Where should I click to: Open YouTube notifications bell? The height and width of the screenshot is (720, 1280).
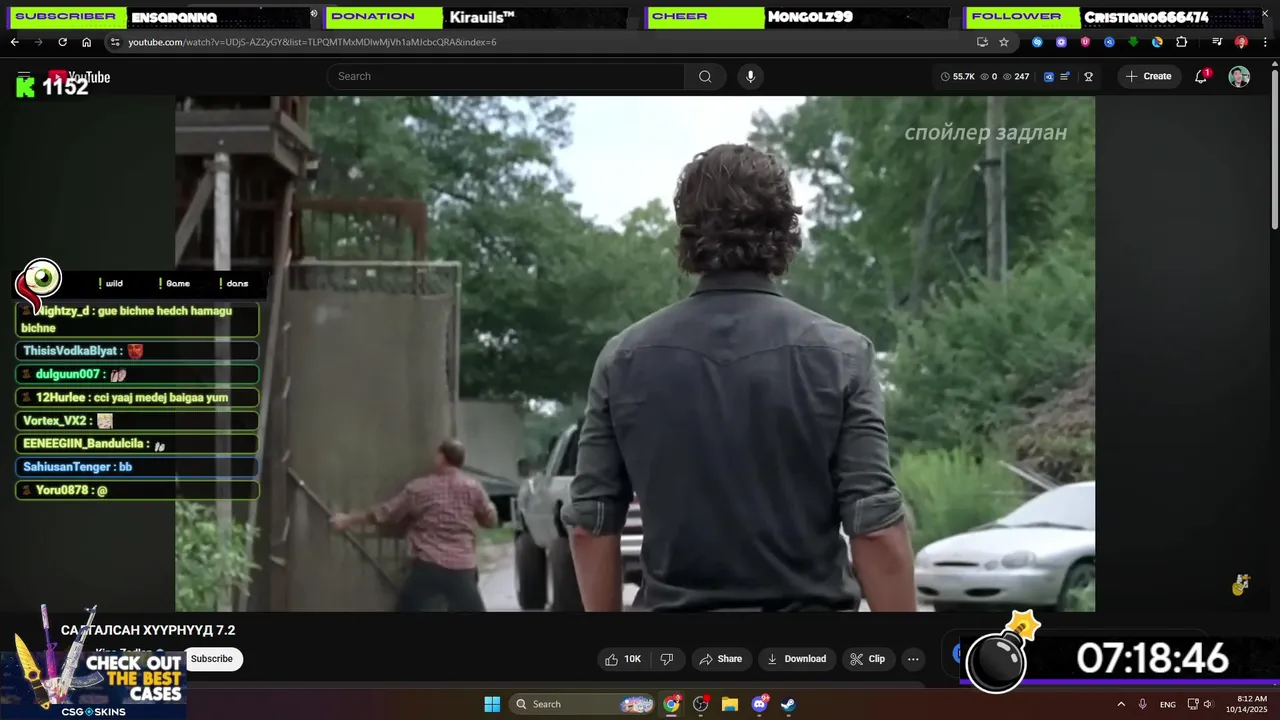(x=1201, y=77)
